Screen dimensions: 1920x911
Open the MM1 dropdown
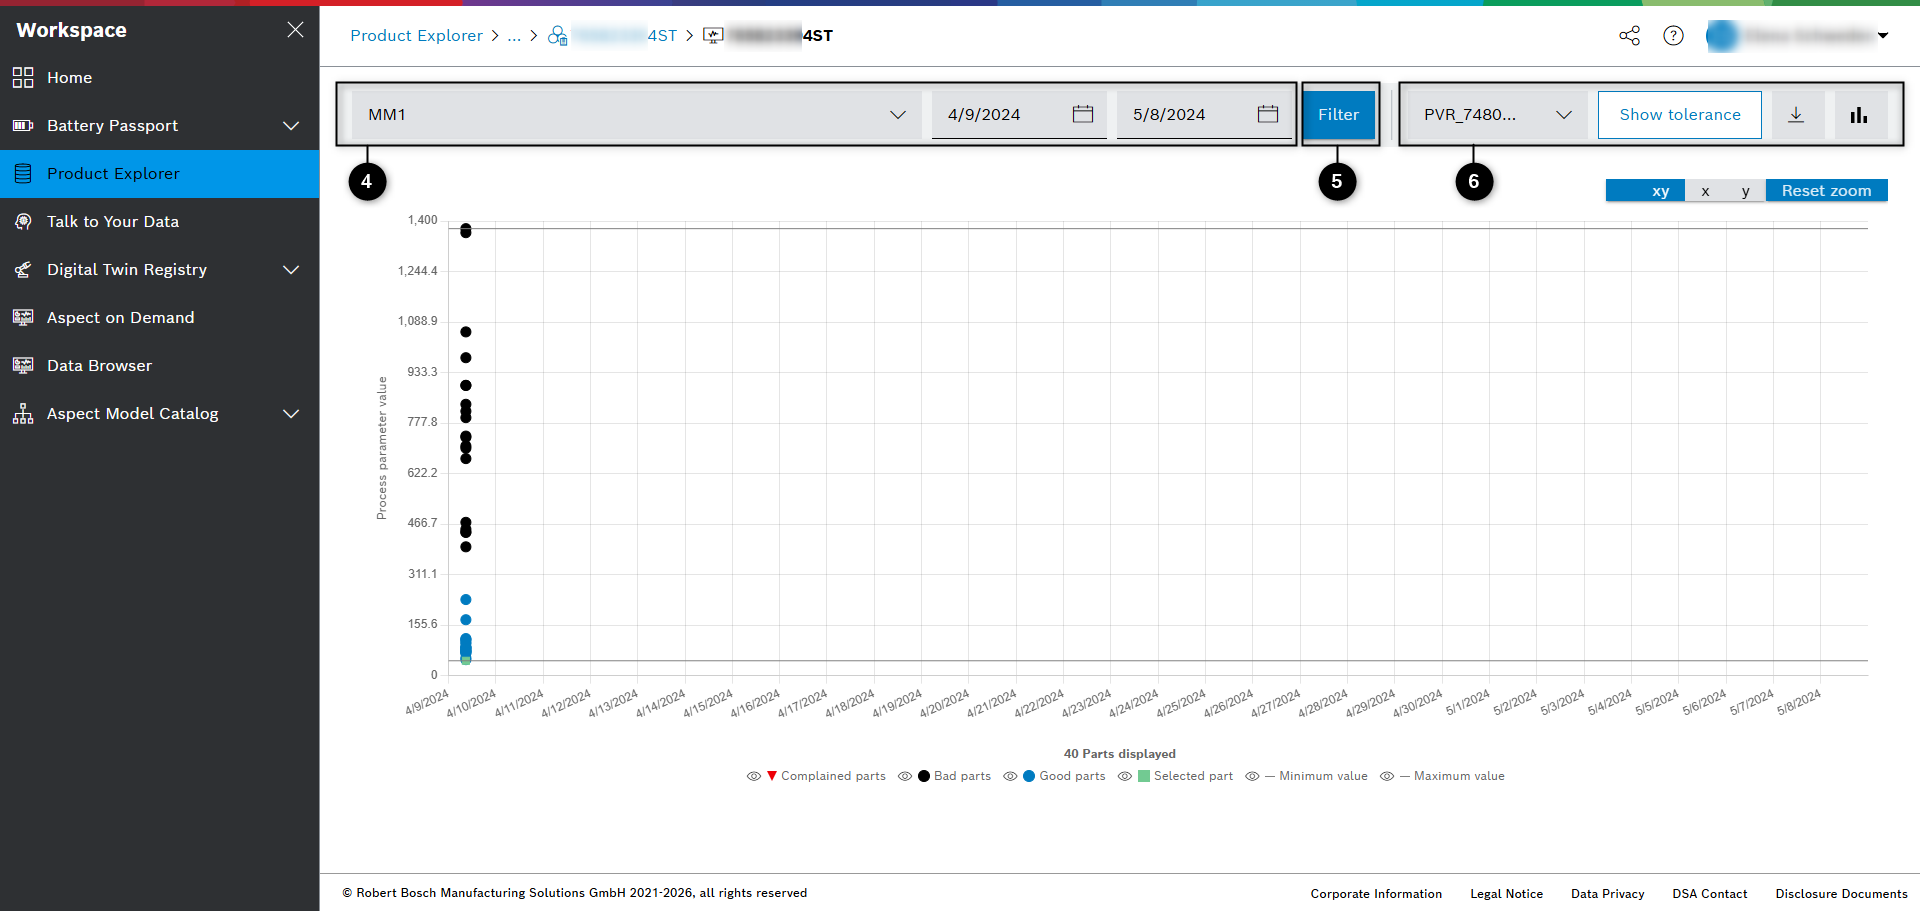636,115
